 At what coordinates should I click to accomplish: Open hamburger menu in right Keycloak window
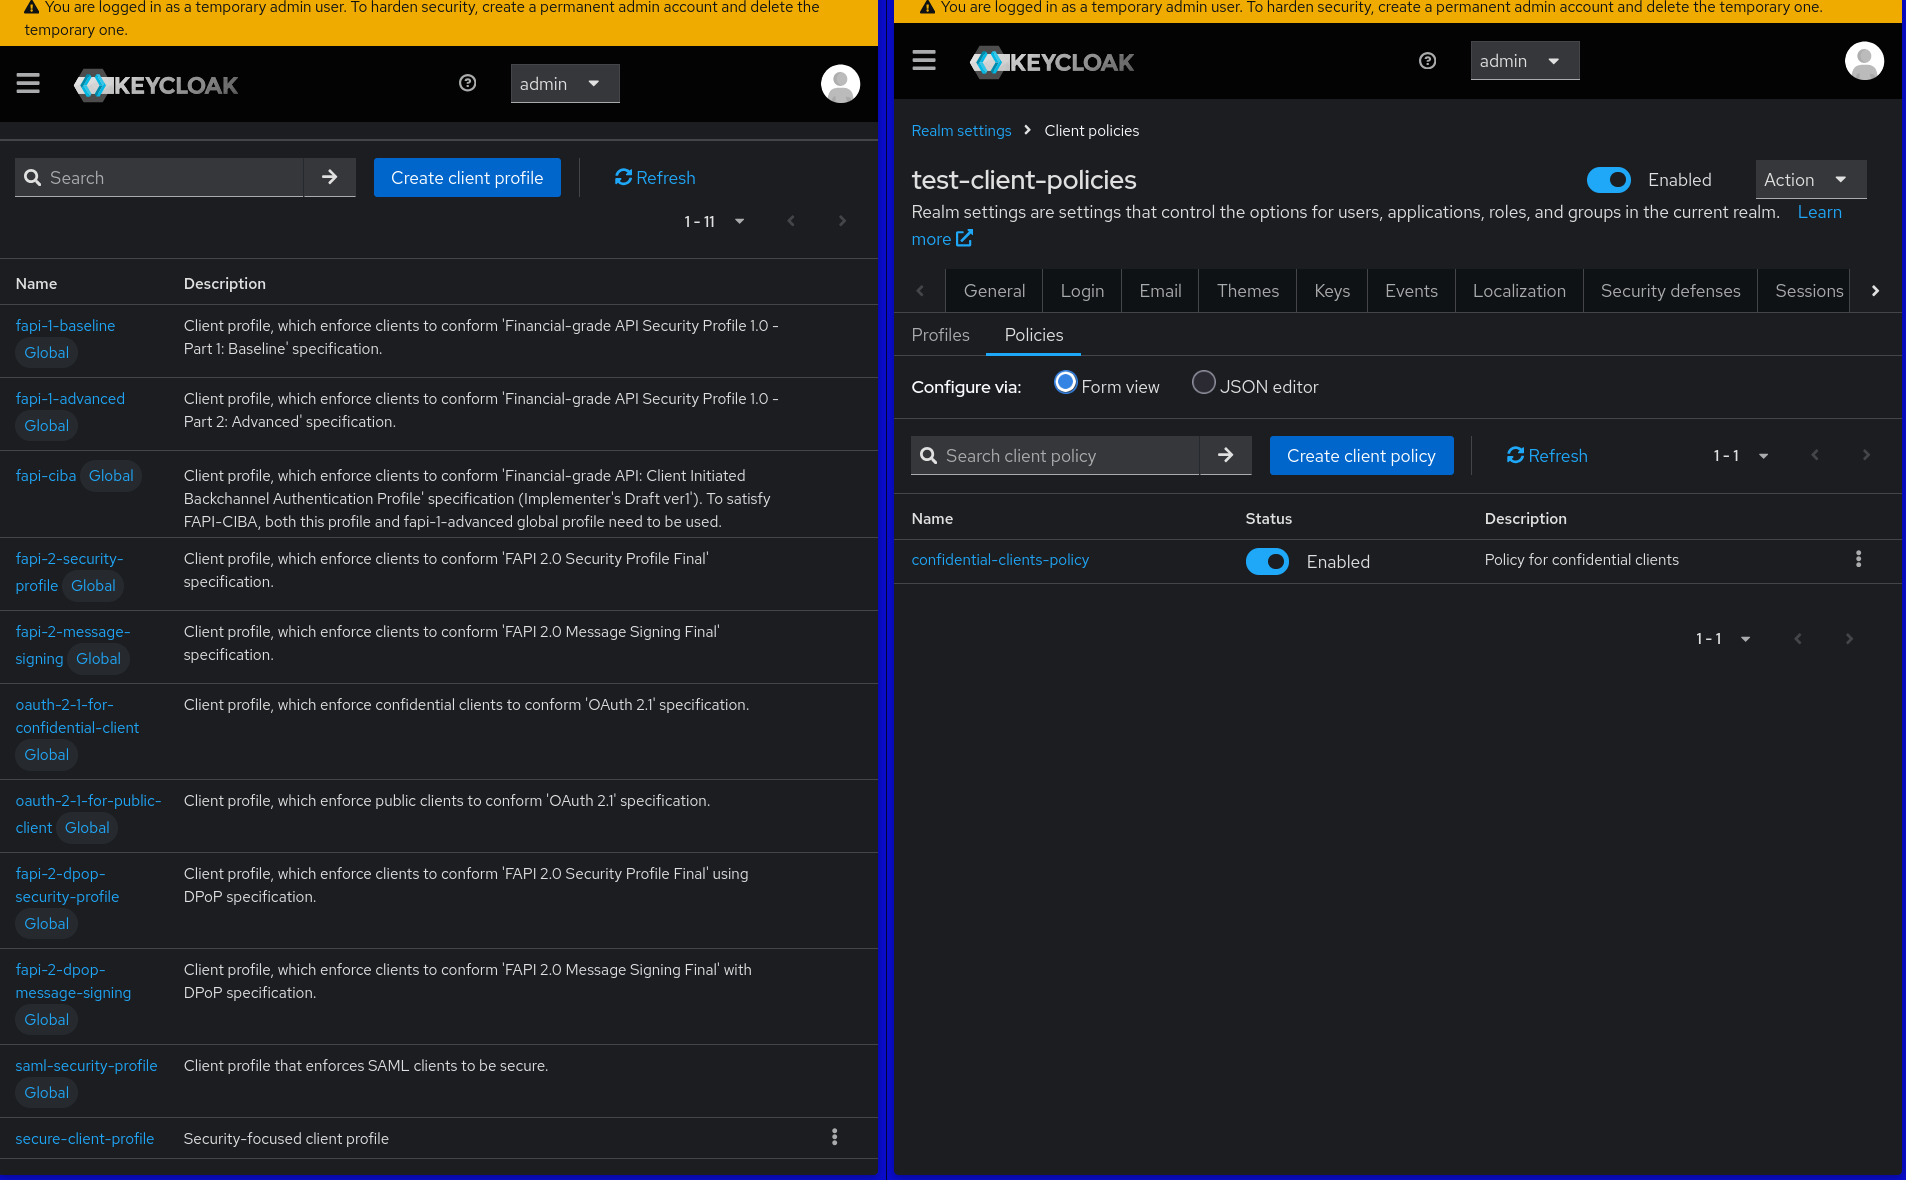click(x=924, y=61)
